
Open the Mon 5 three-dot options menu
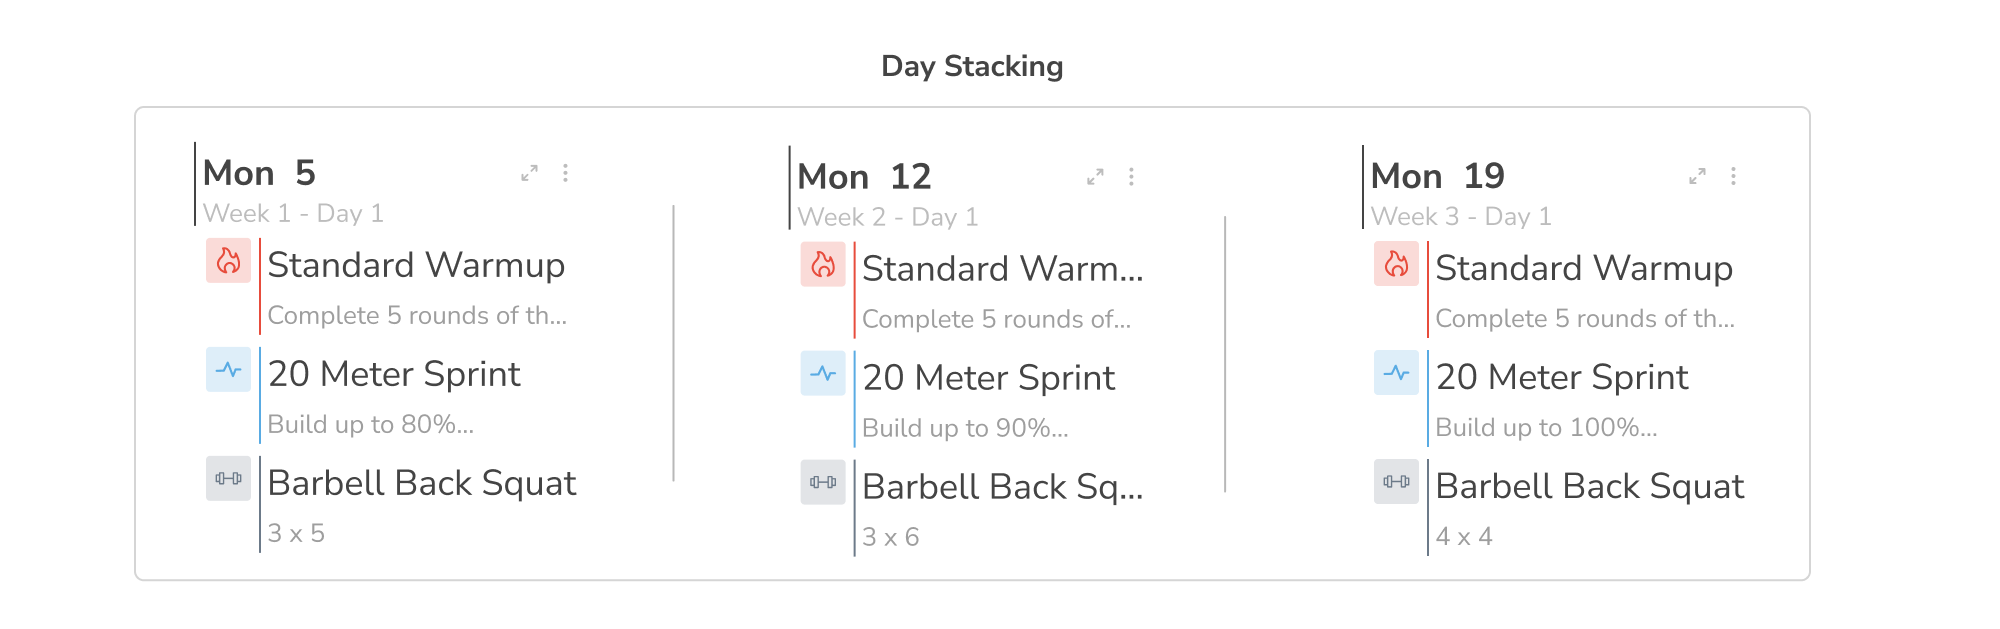(x=565, y=173)
